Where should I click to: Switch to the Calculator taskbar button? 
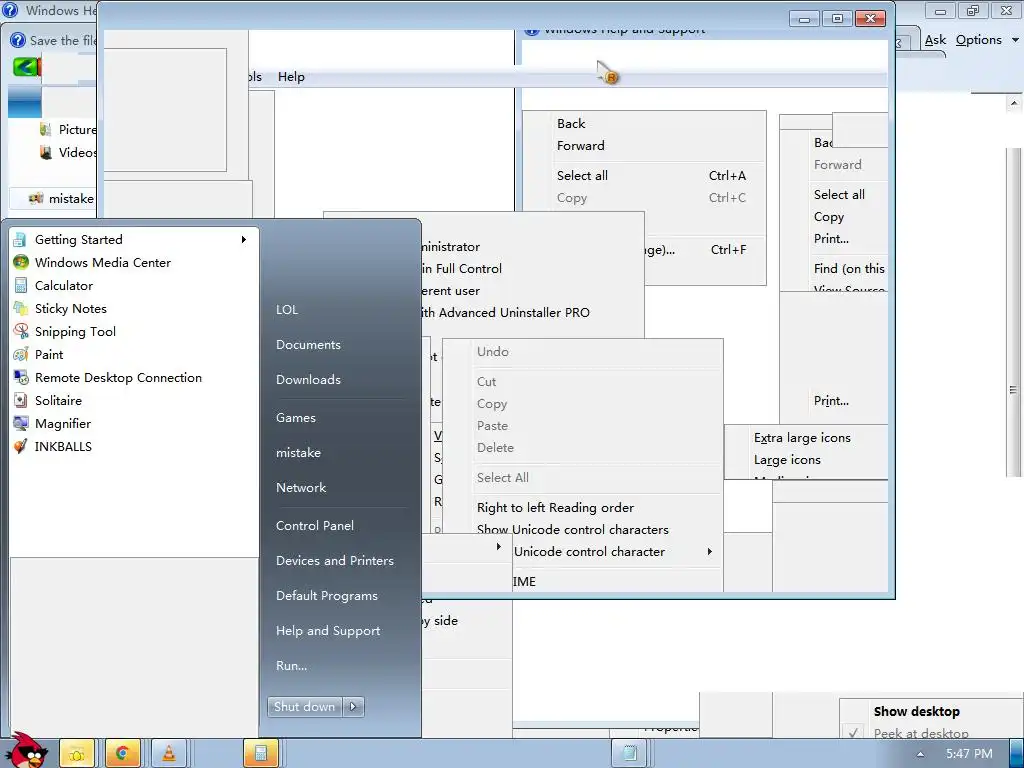261,754
